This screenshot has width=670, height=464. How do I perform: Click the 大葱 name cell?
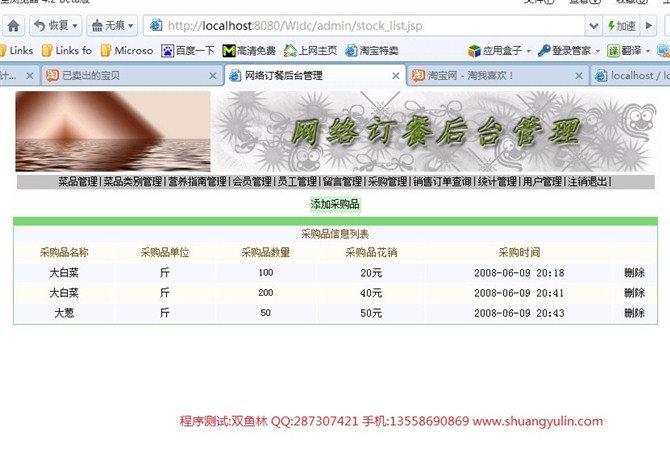pos(64,313)
